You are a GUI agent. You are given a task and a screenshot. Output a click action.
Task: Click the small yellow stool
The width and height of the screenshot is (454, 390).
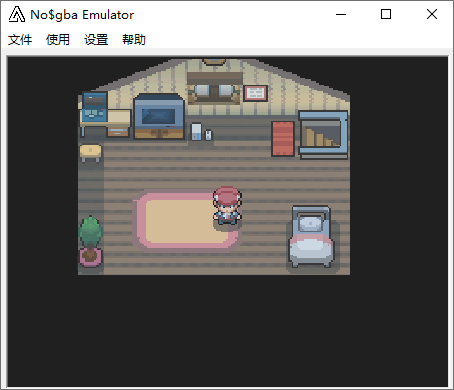coord(90,153)
